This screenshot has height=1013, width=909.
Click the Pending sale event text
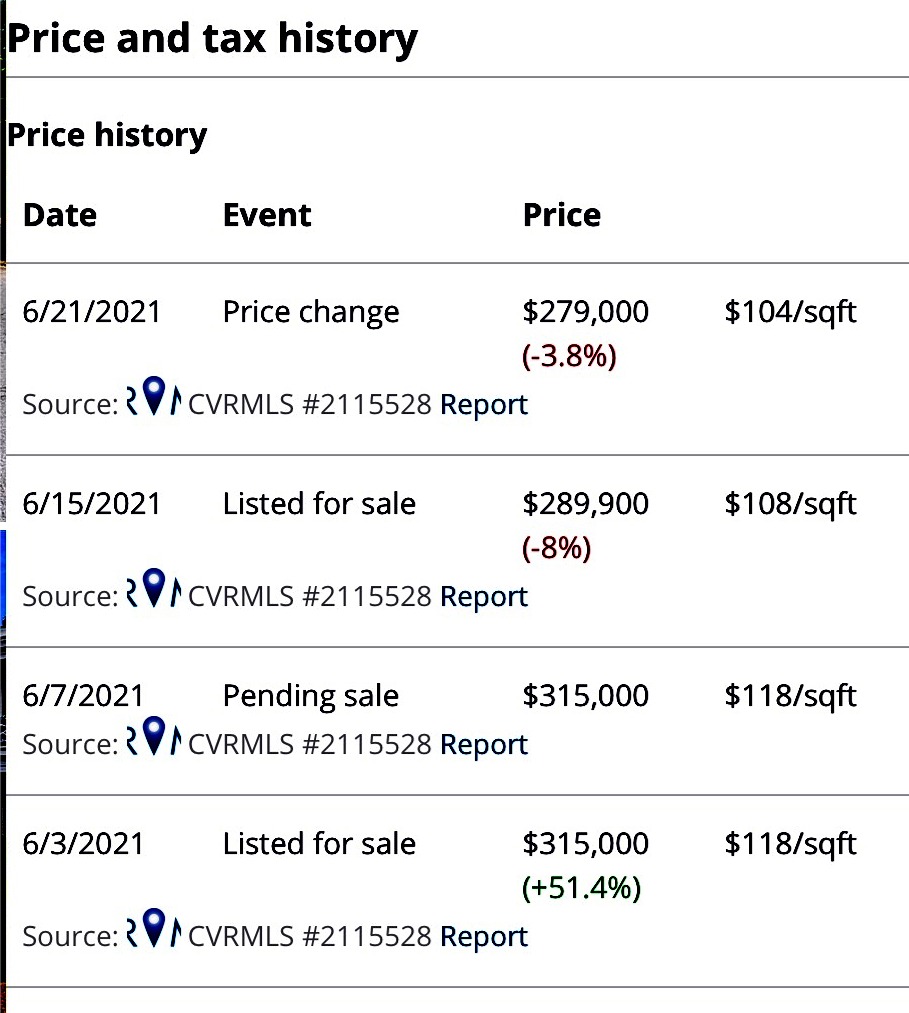pos(311,696)
